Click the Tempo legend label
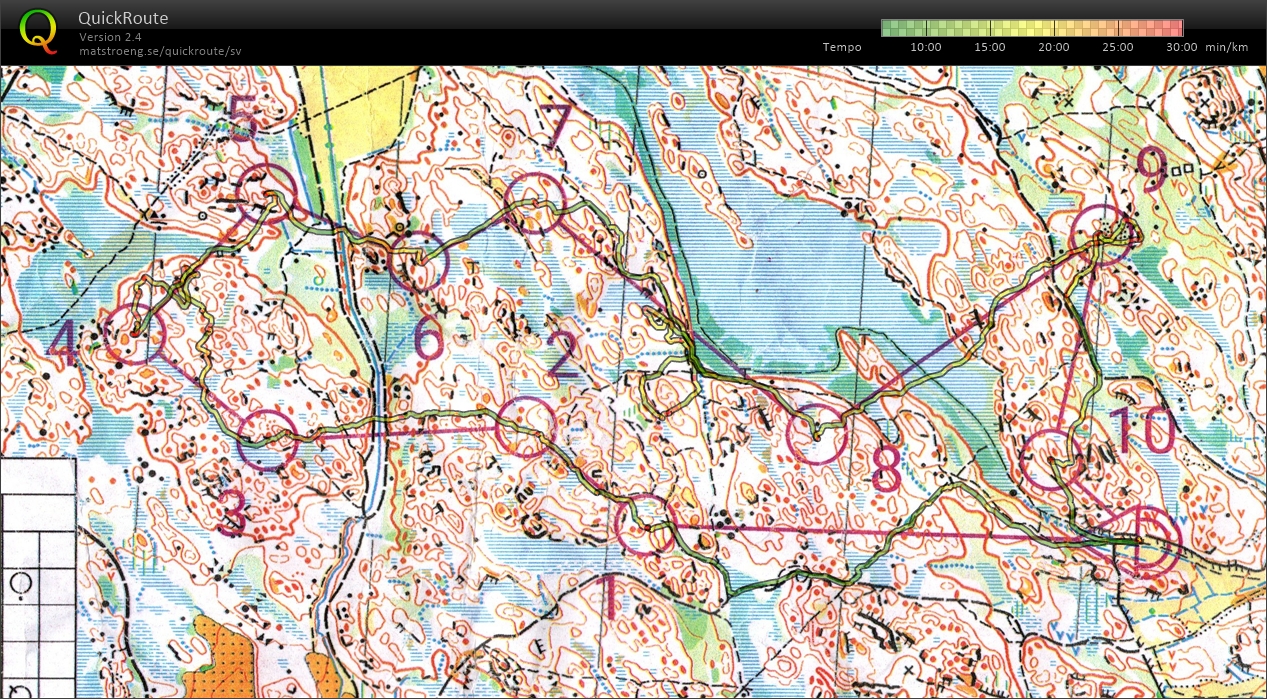Viewport: 1267px width, 699px height. click(x=842, y=47)
